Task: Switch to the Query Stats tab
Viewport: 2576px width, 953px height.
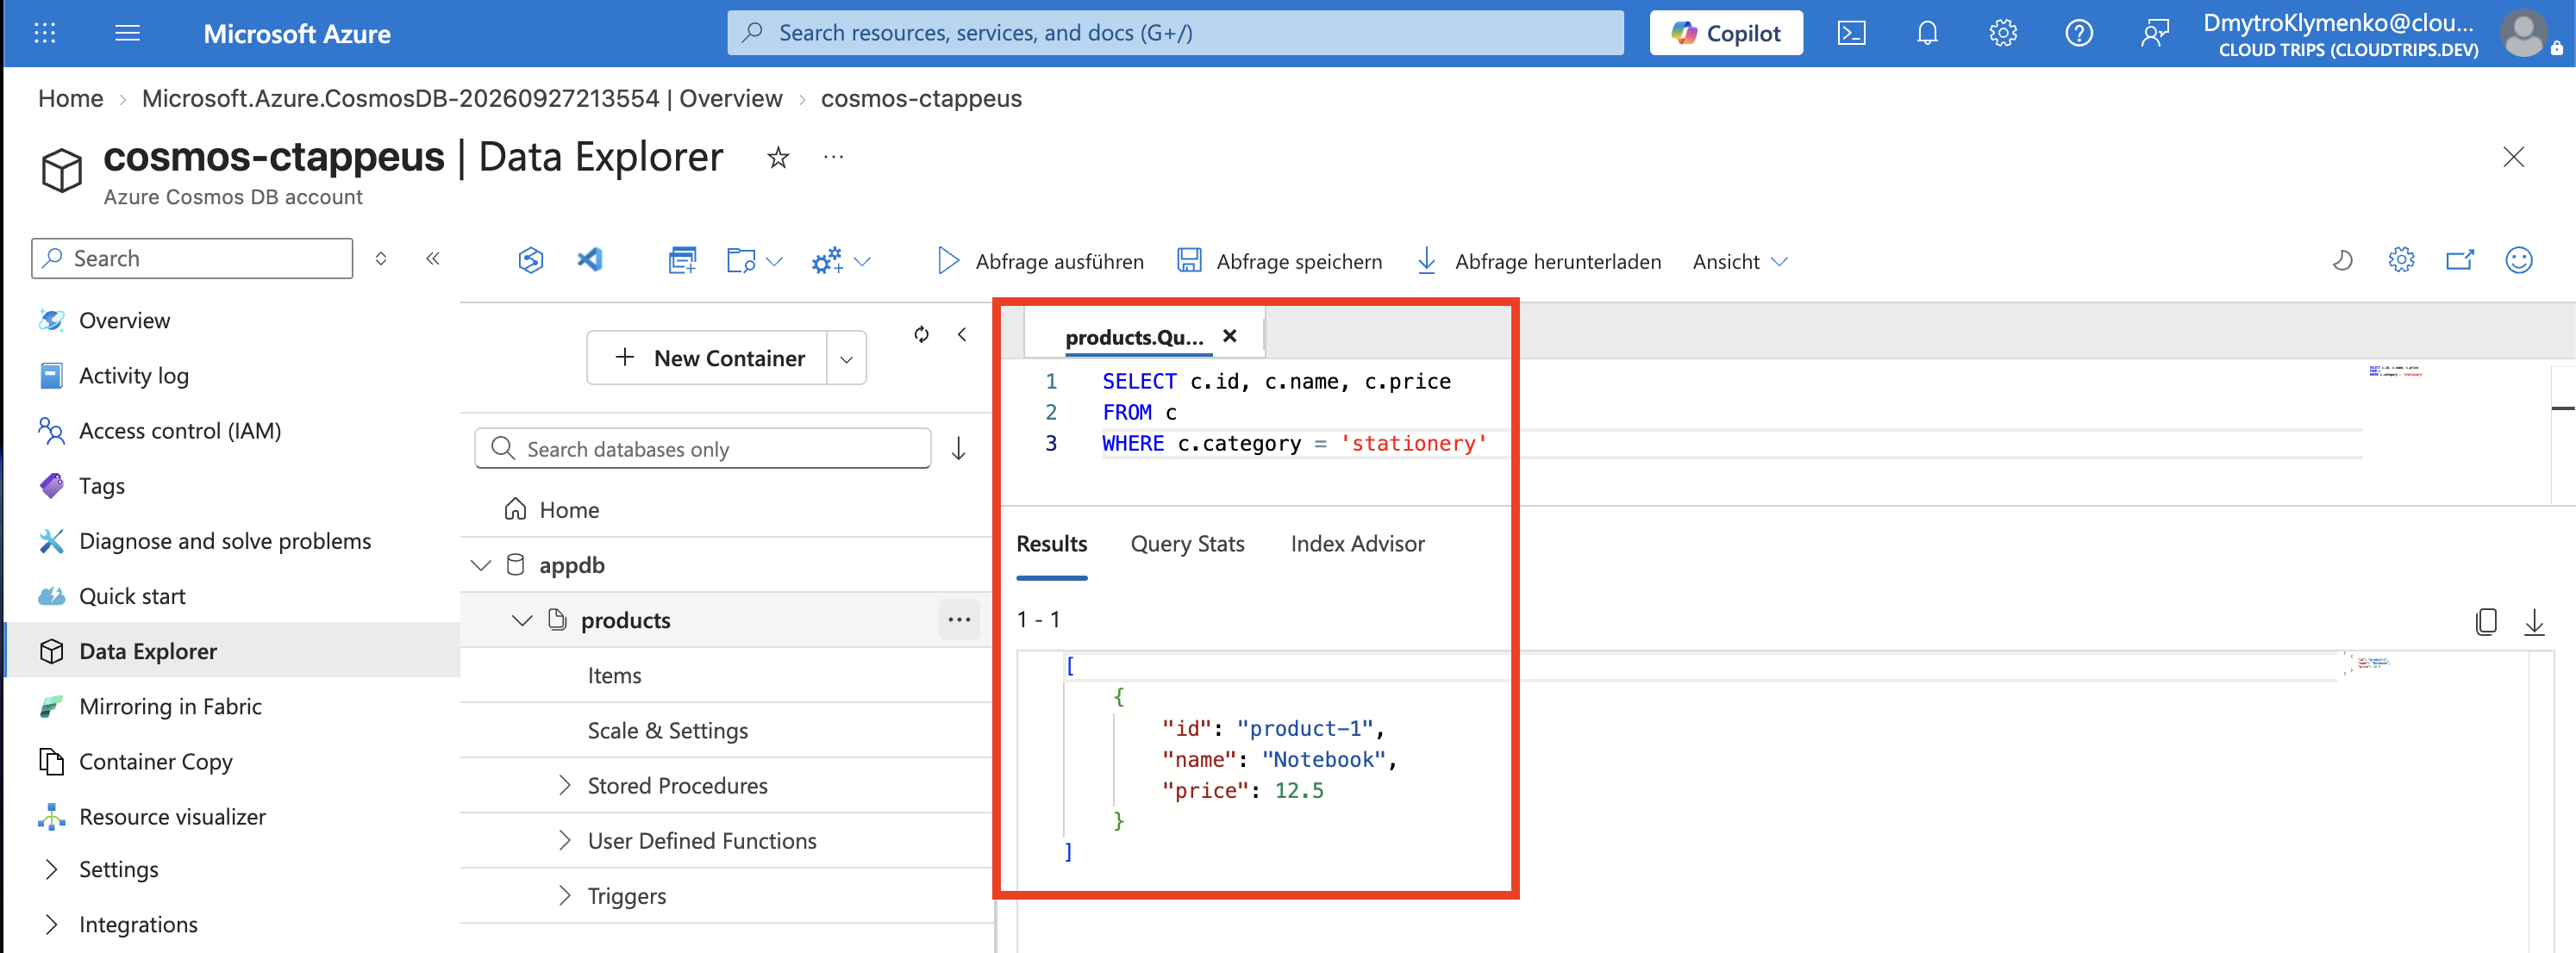Action: pyautogui.click(x=1187, y=544)
